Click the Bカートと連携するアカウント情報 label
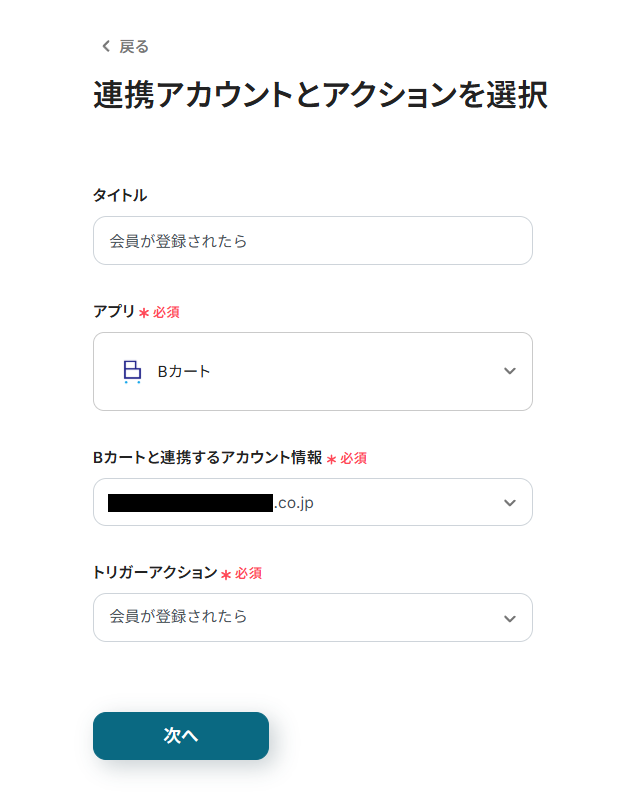 click(x=207, y=457)
